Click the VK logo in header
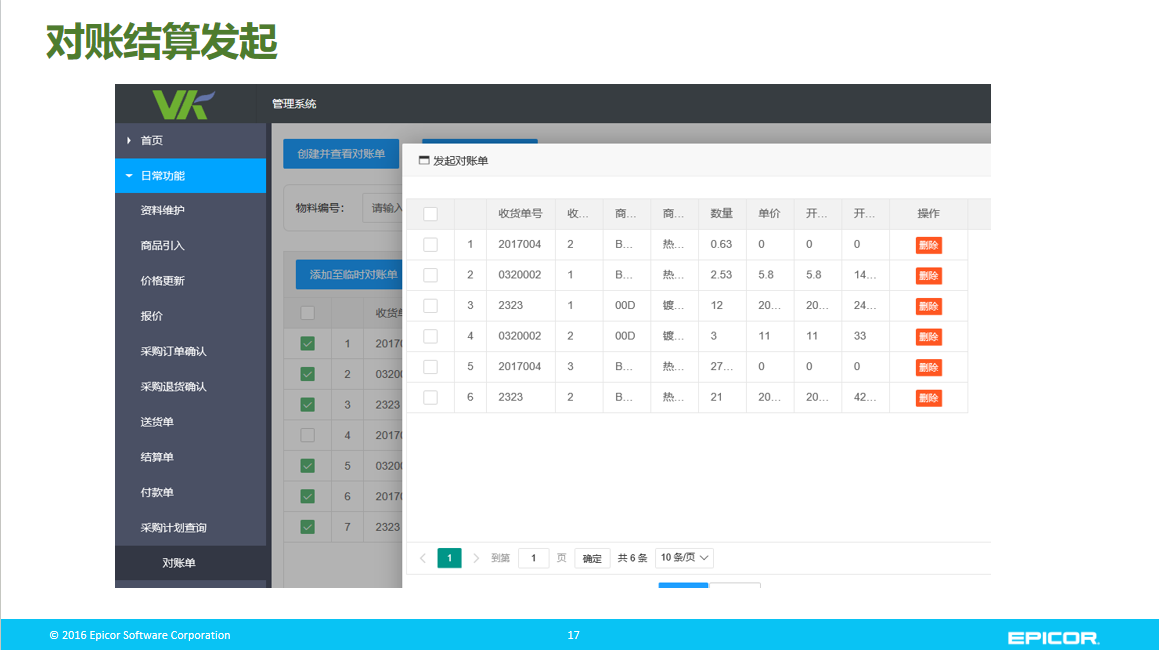 pos(183,104)
